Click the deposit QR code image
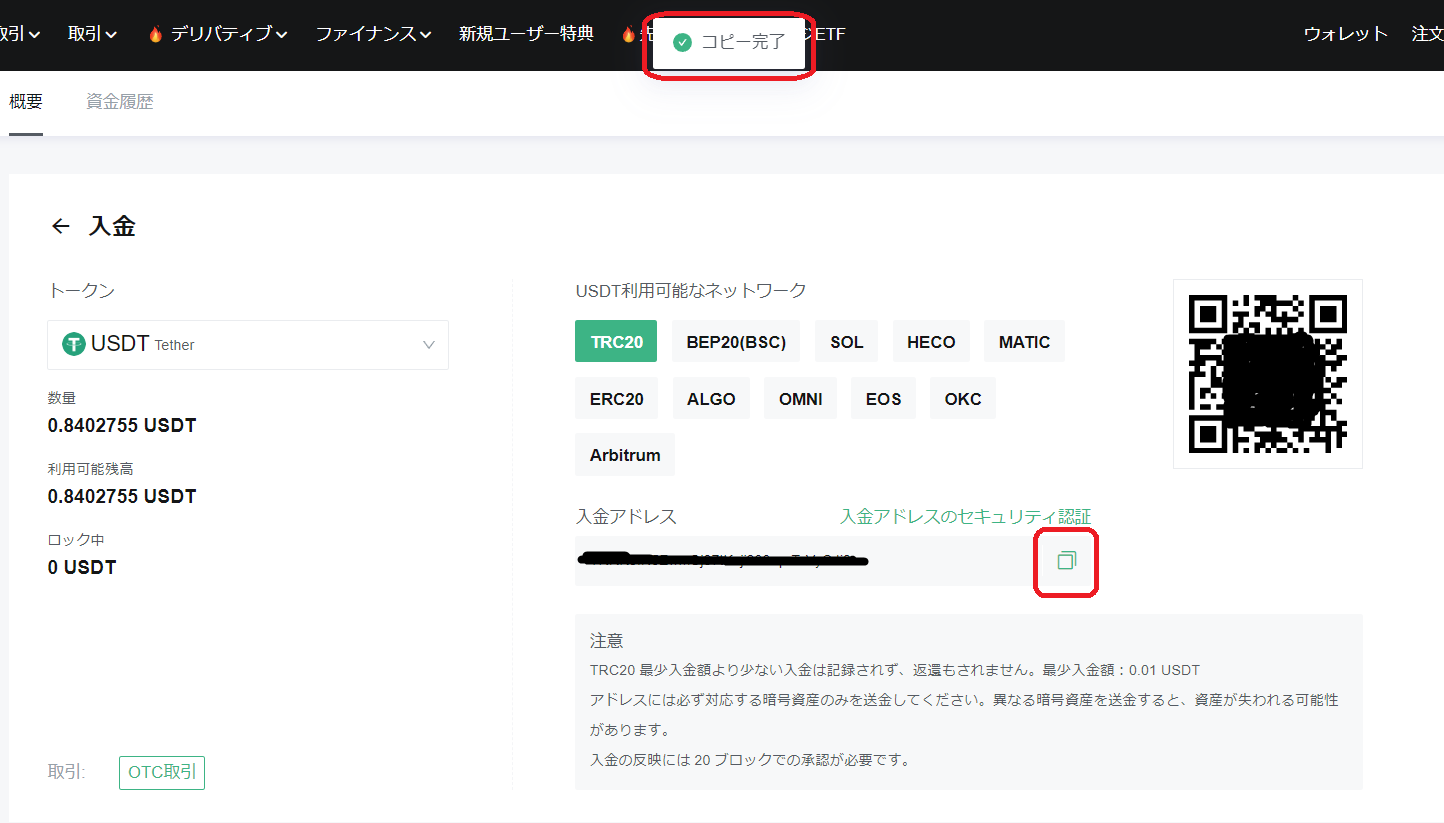This screenshot has width=1444, height=823. 1267,374
